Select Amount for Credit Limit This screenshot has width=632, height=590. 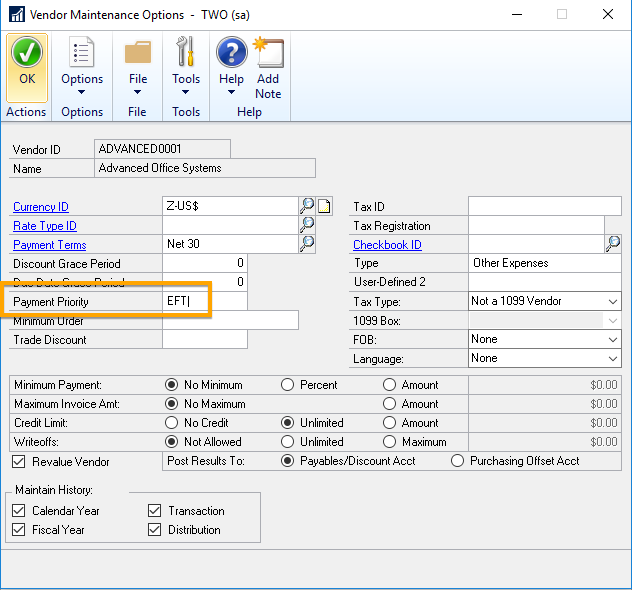389,423
